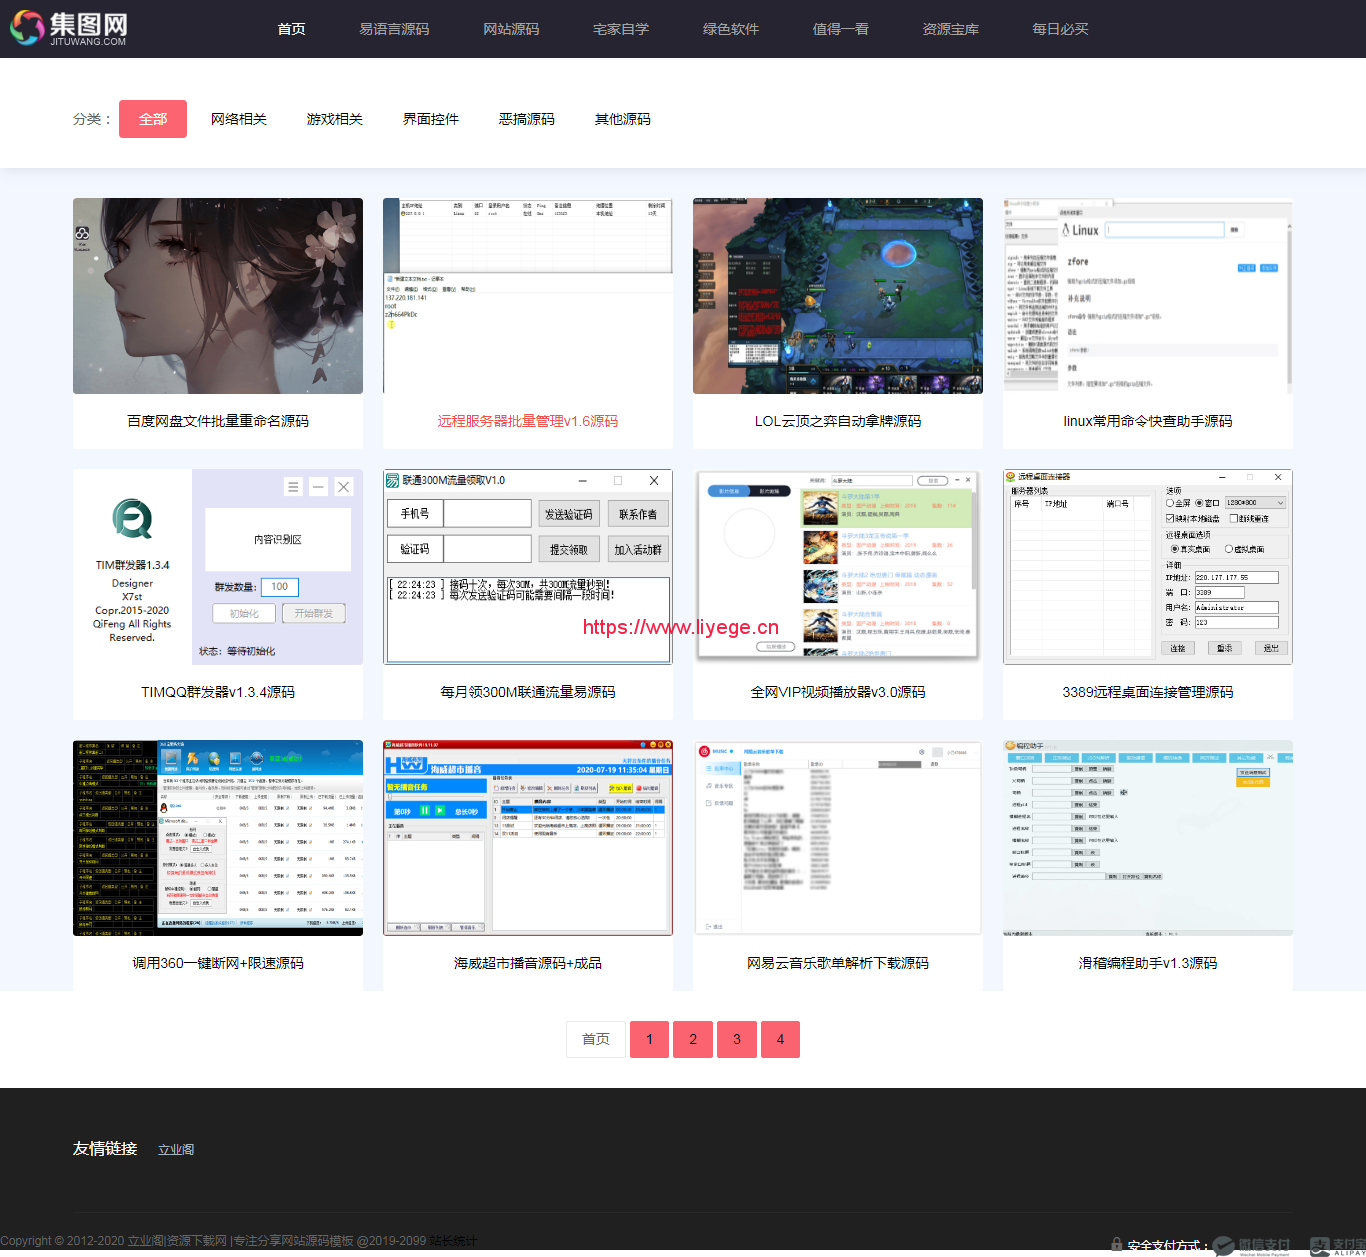Open the 网易云音乐歌单解析下载源码 thumbnail
This screenshot has height=1257, width=1366.
coord(838,838)
